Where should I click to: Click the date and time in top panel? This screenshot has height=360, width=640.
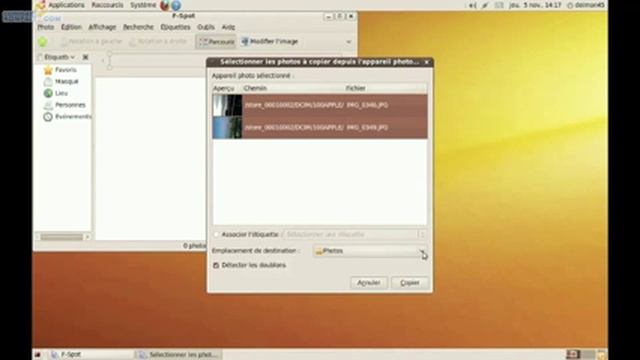535,5
